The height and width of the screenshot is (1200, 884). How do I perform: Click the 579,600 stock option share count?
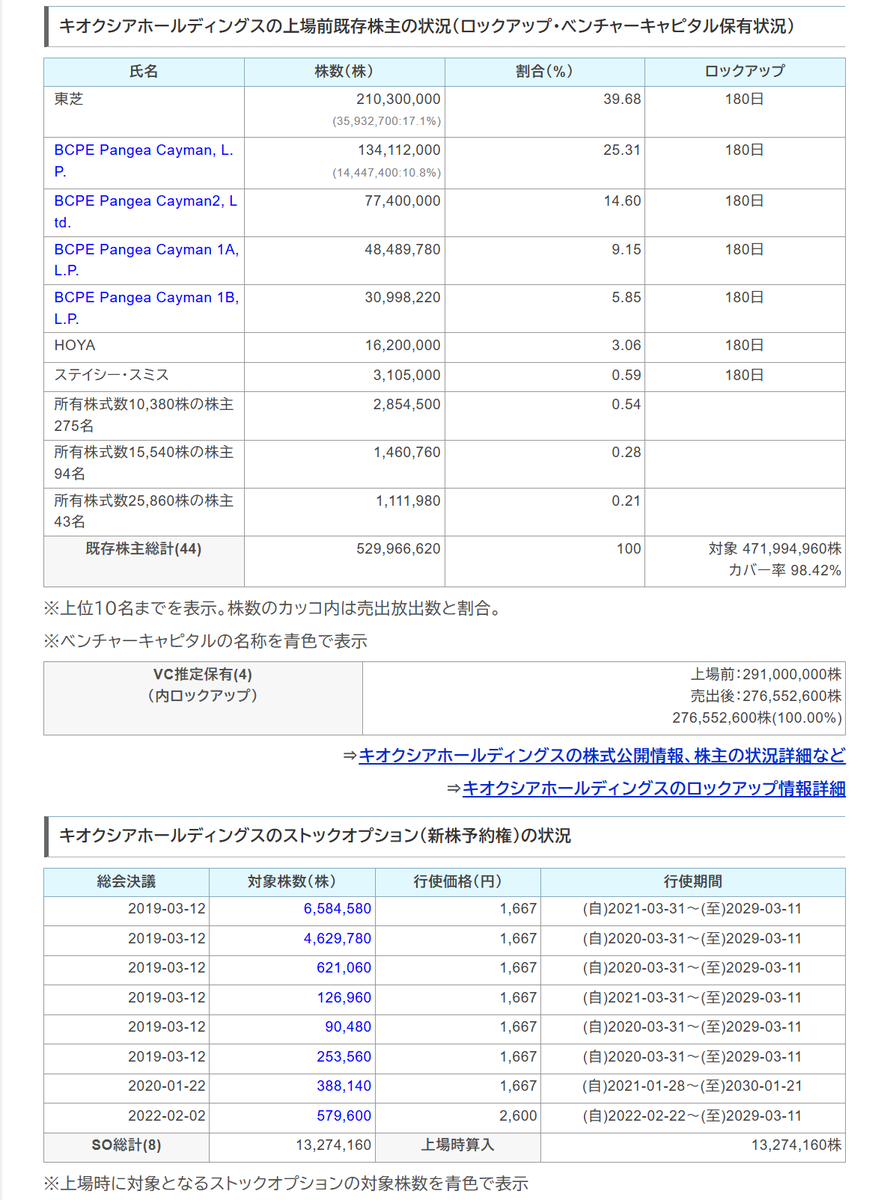(345, 1115)
